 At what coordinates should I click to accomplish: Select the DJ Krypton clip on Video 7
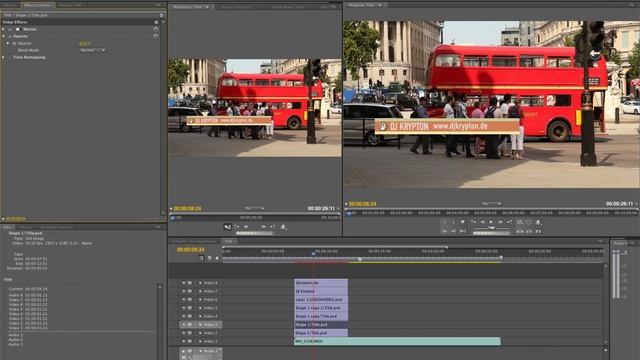click(x=321, y=291)
